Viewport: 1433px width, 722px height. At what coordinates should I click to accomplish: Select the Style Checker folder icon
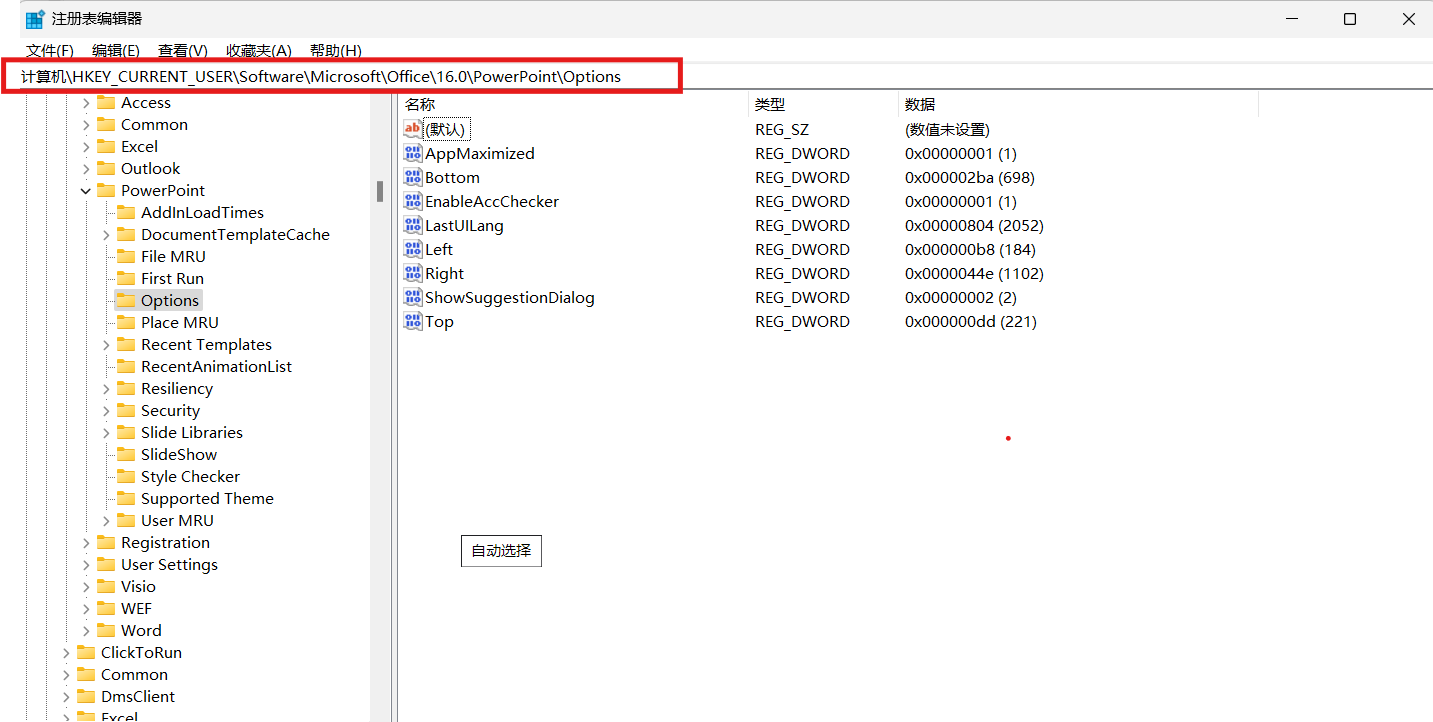pyautogui.click(x=126, y=476)
